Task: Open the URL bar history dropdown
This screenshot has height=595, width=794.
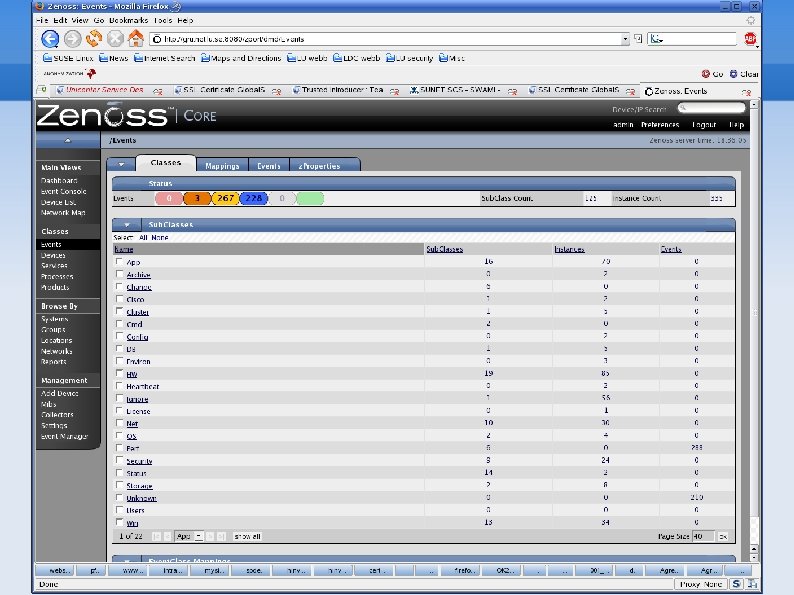Action: [x=625, y=39]
